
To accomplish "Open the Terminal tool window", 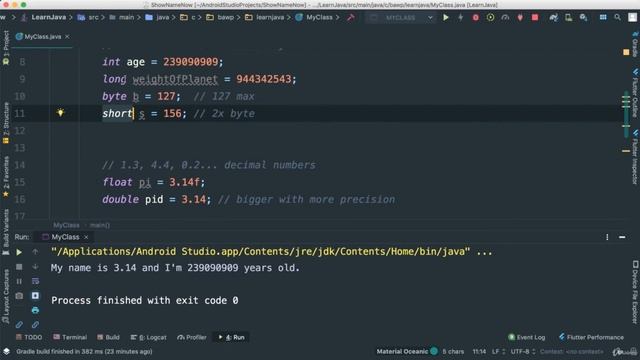I will coord(70,337).
